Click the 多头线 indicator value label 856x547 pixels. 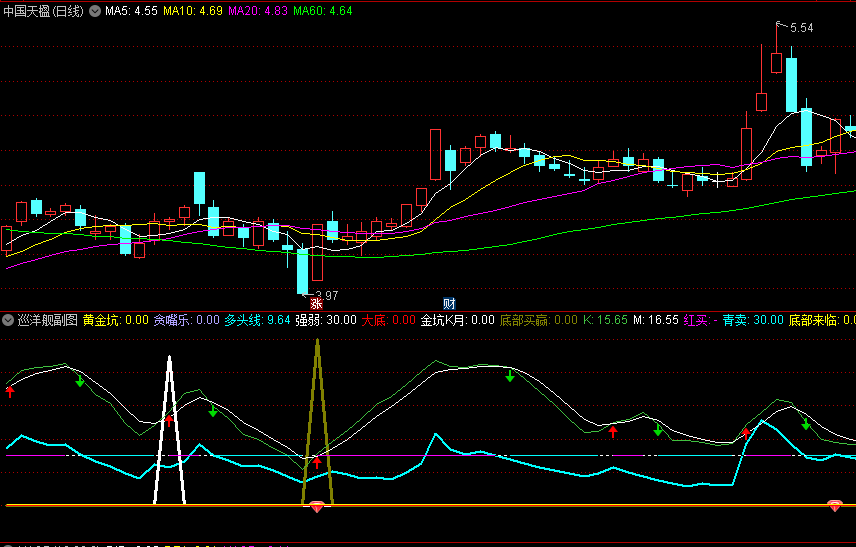257,321
